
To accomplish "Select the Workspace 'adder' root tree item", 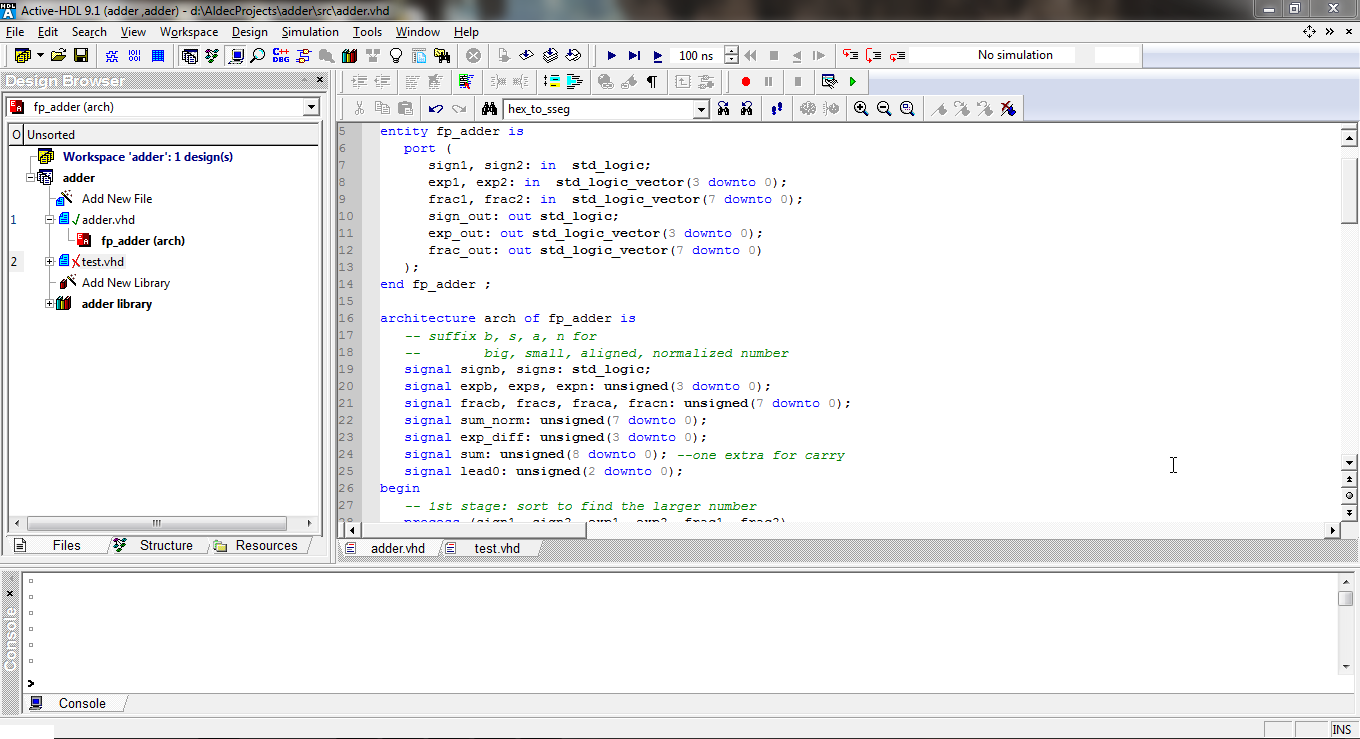I will [148, 157].
